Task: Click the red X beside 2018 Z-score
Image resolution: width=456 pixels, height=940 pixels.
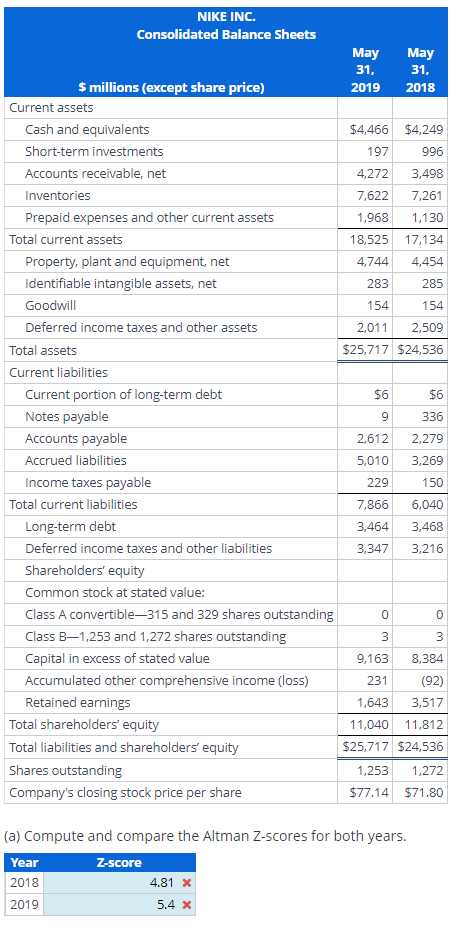Action: tap(186, 883)
